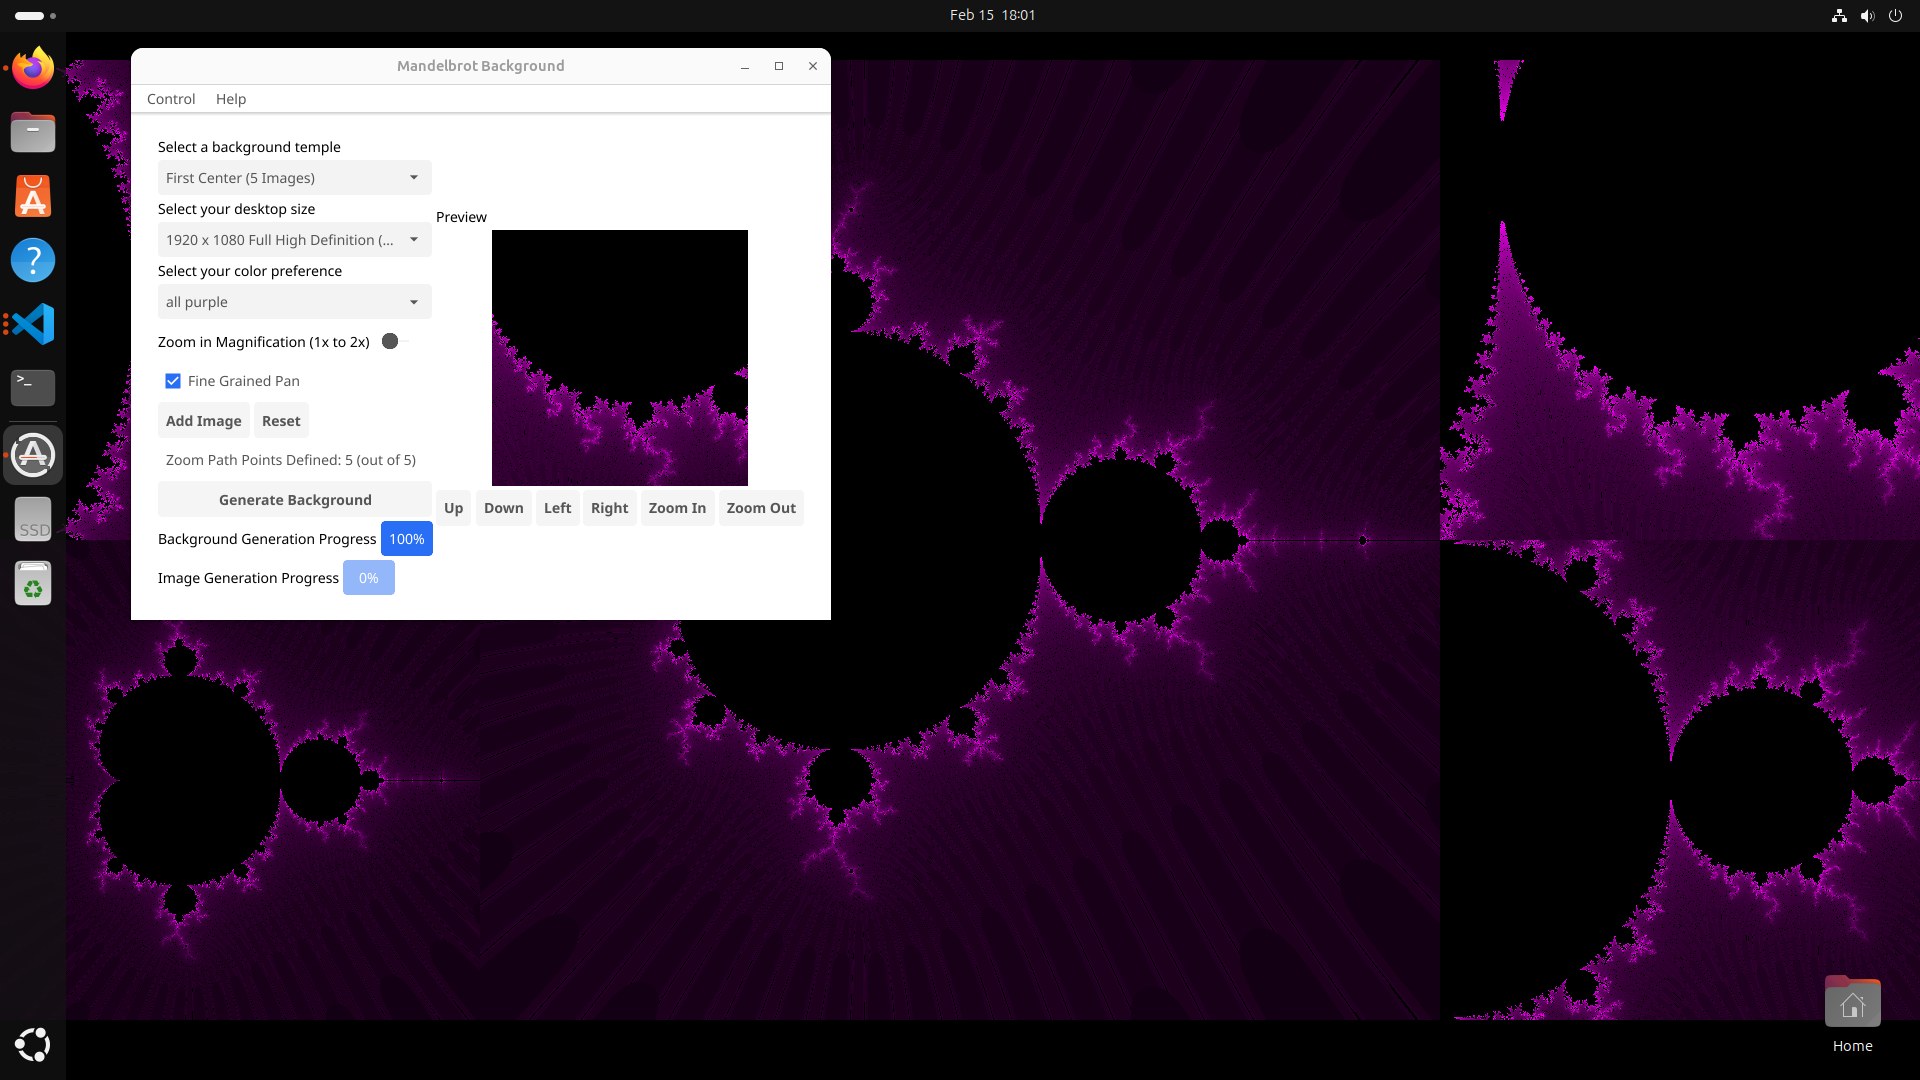
Task: Click Generate Background button
Action: pos(295,500)
